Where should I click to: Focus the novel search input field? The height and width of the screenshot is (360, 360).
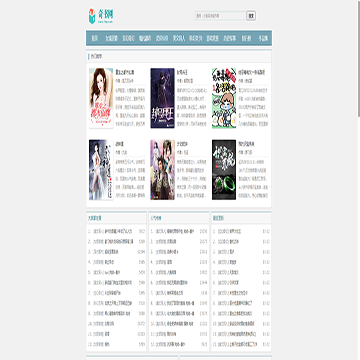tap(221, 16)
